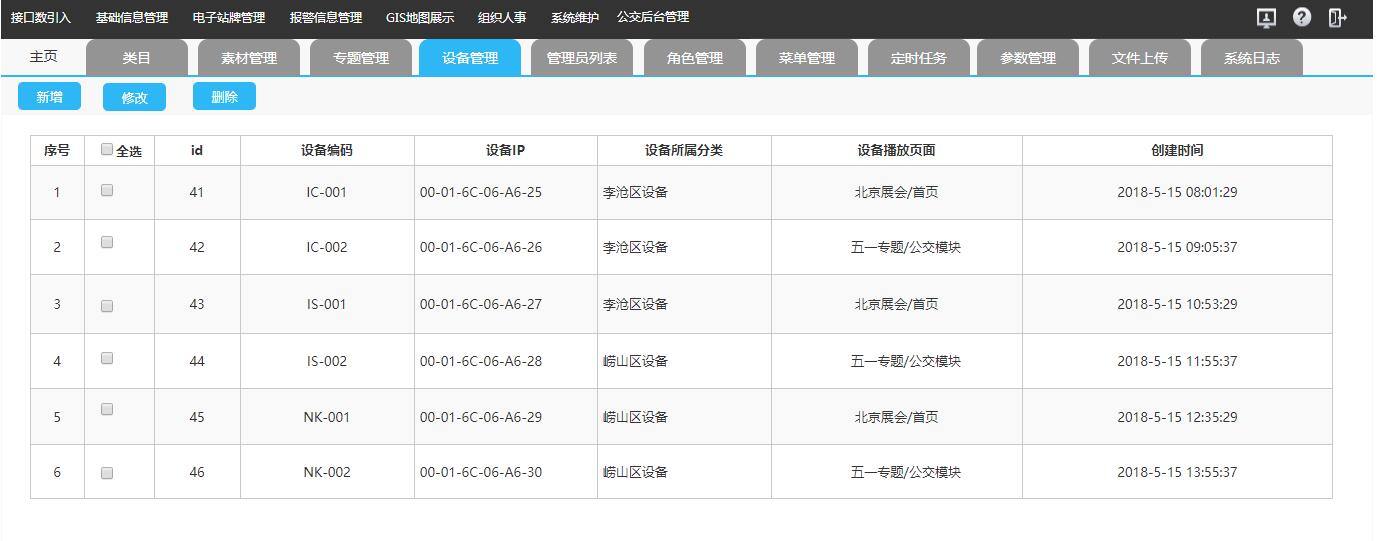The height and width of the screenshot is (541, 1377).
Task: Switch to the 主页 tab
Action: pos(44,58)
